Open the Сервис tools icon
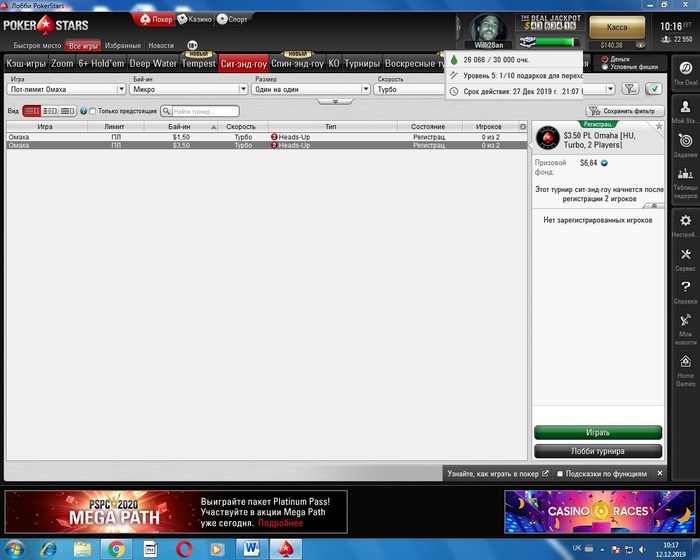 685,255
